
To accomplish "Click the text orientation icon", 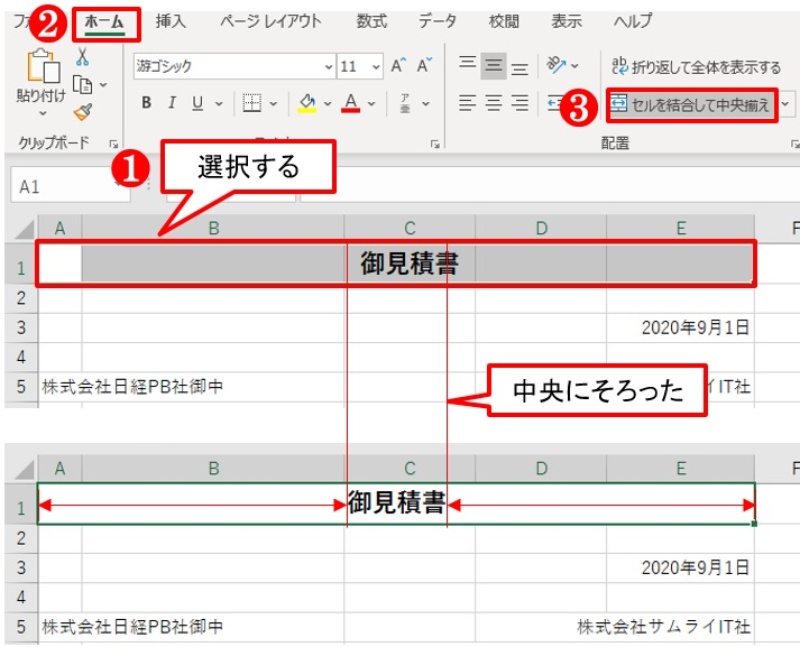I will coord(555,66).
